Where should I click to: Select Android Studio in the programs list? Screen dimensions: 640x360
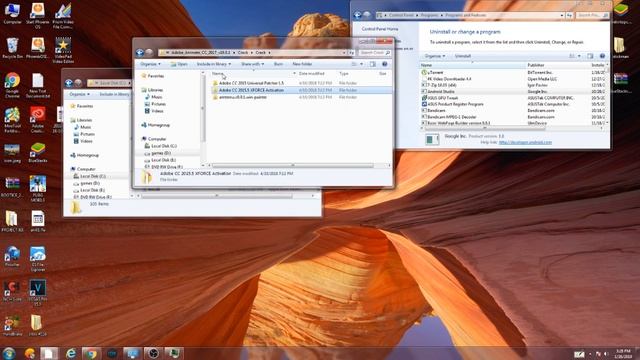[x=440, y=91]
